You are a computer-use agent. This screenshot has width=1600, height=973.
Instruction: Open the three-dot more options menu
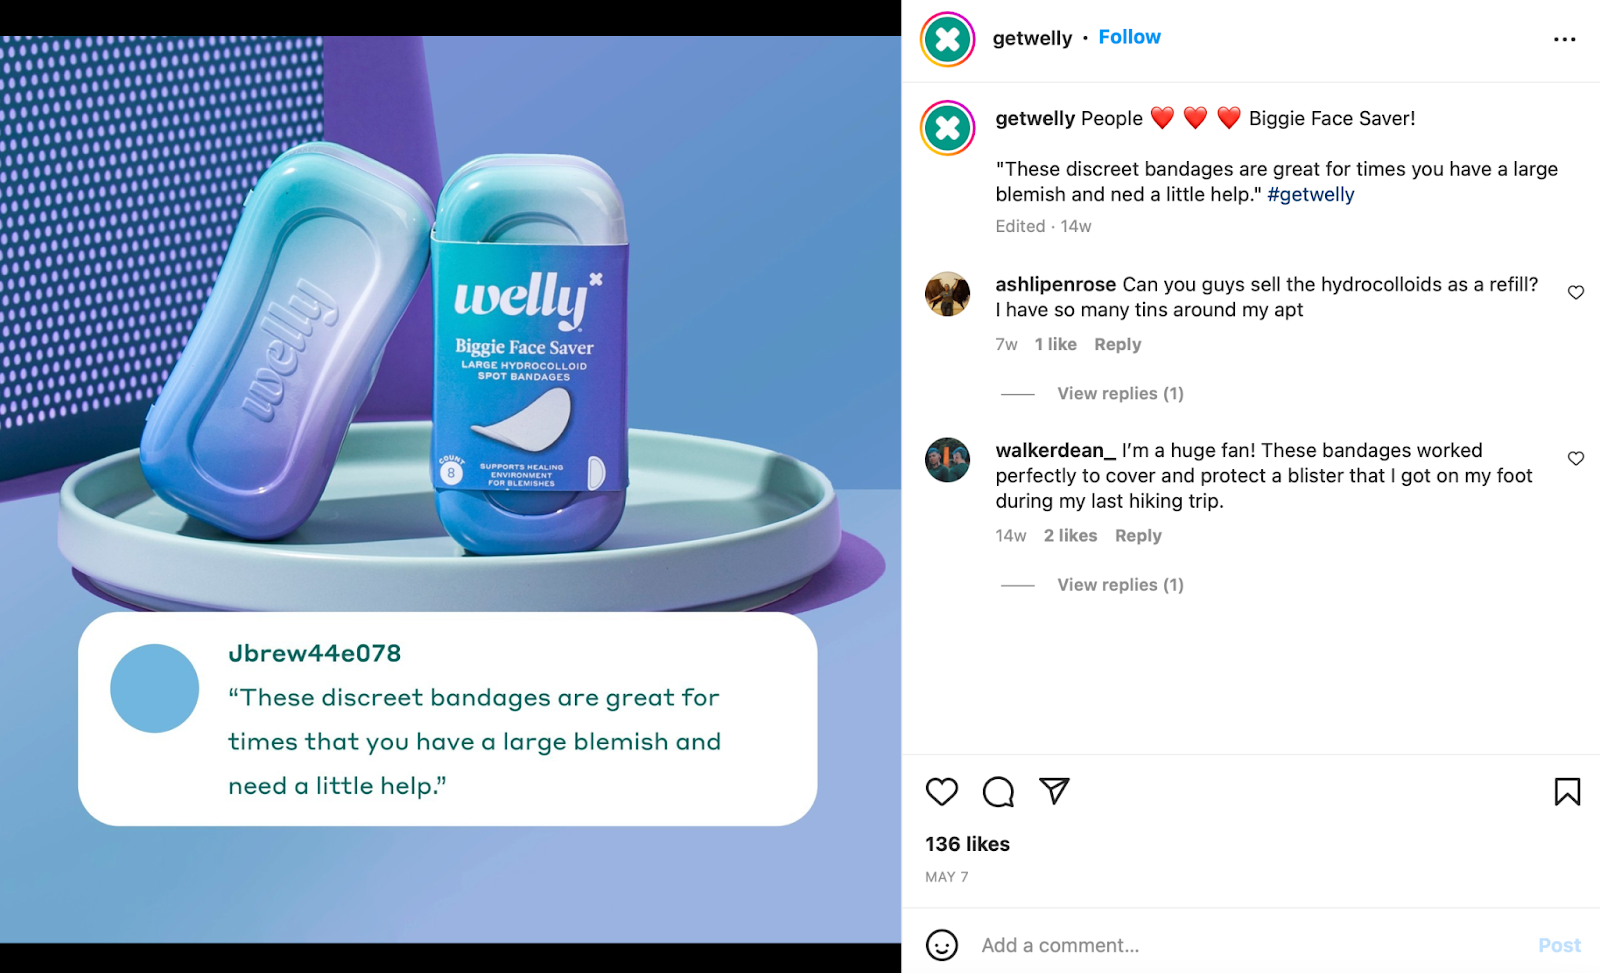(1564, 39)
